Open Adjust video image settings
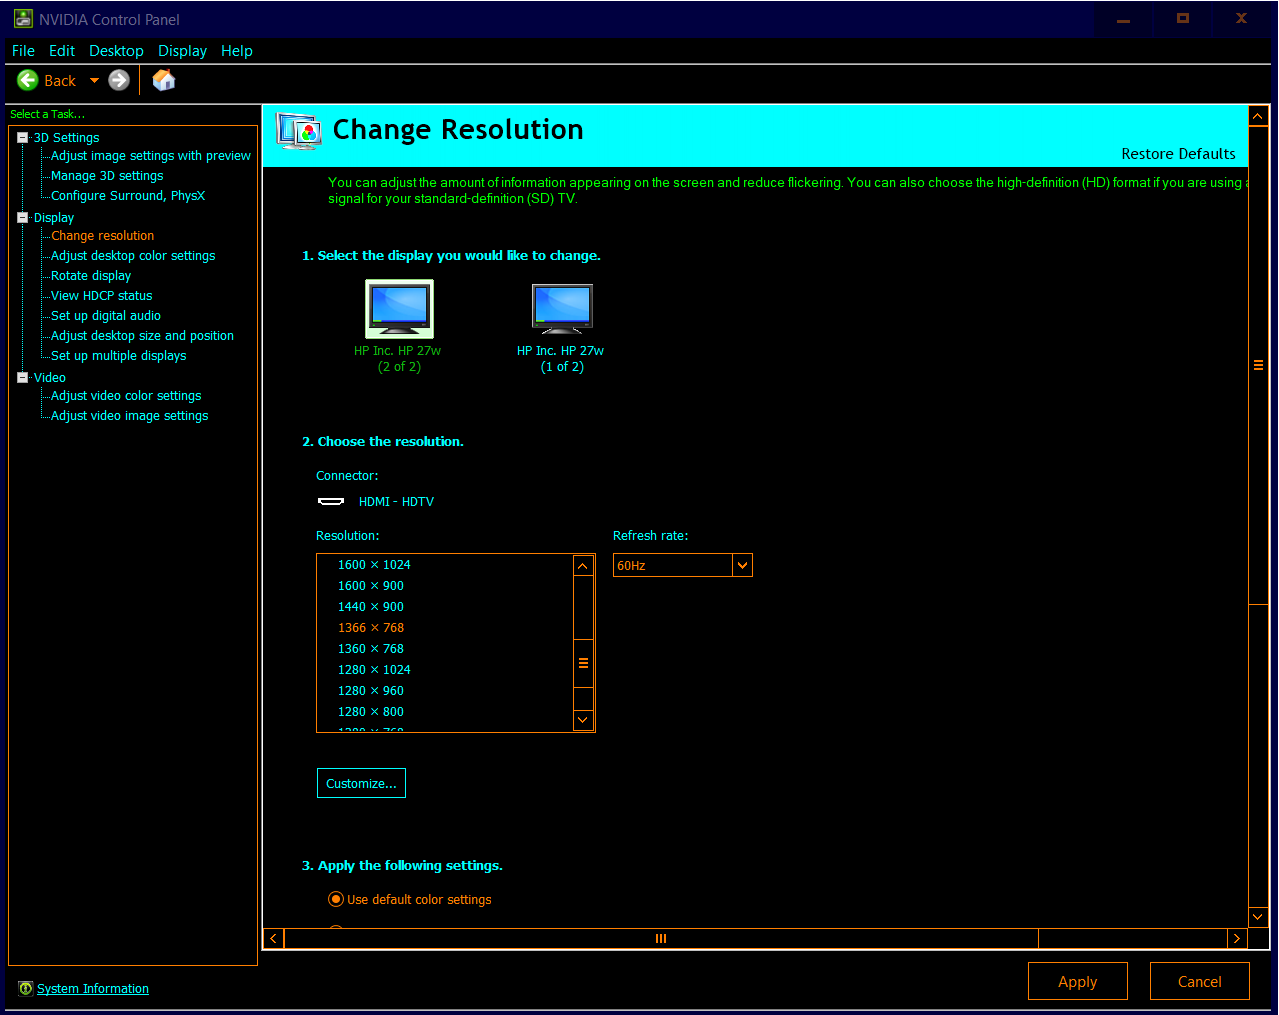This screenshot has width=1279, height=1015. point(130,416)
